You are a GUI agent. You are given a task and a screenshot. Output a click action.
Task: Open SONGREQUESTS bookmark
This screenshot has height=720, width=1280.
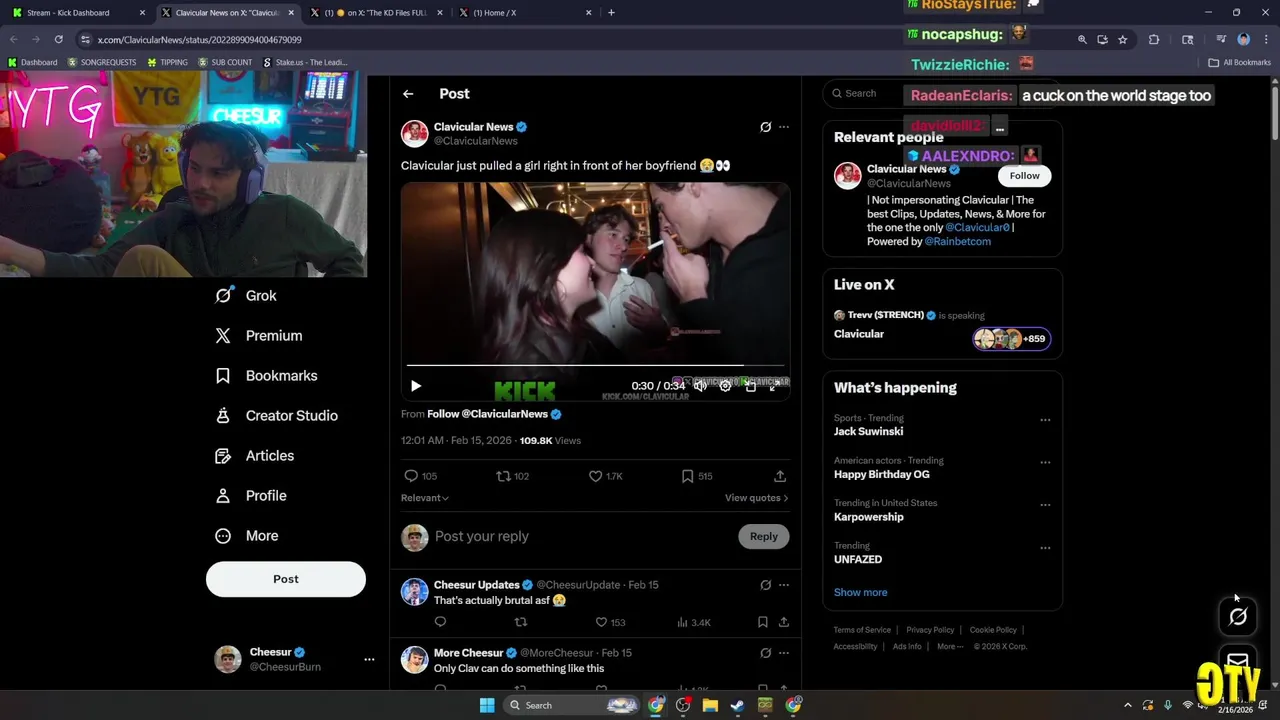[102, 62]
